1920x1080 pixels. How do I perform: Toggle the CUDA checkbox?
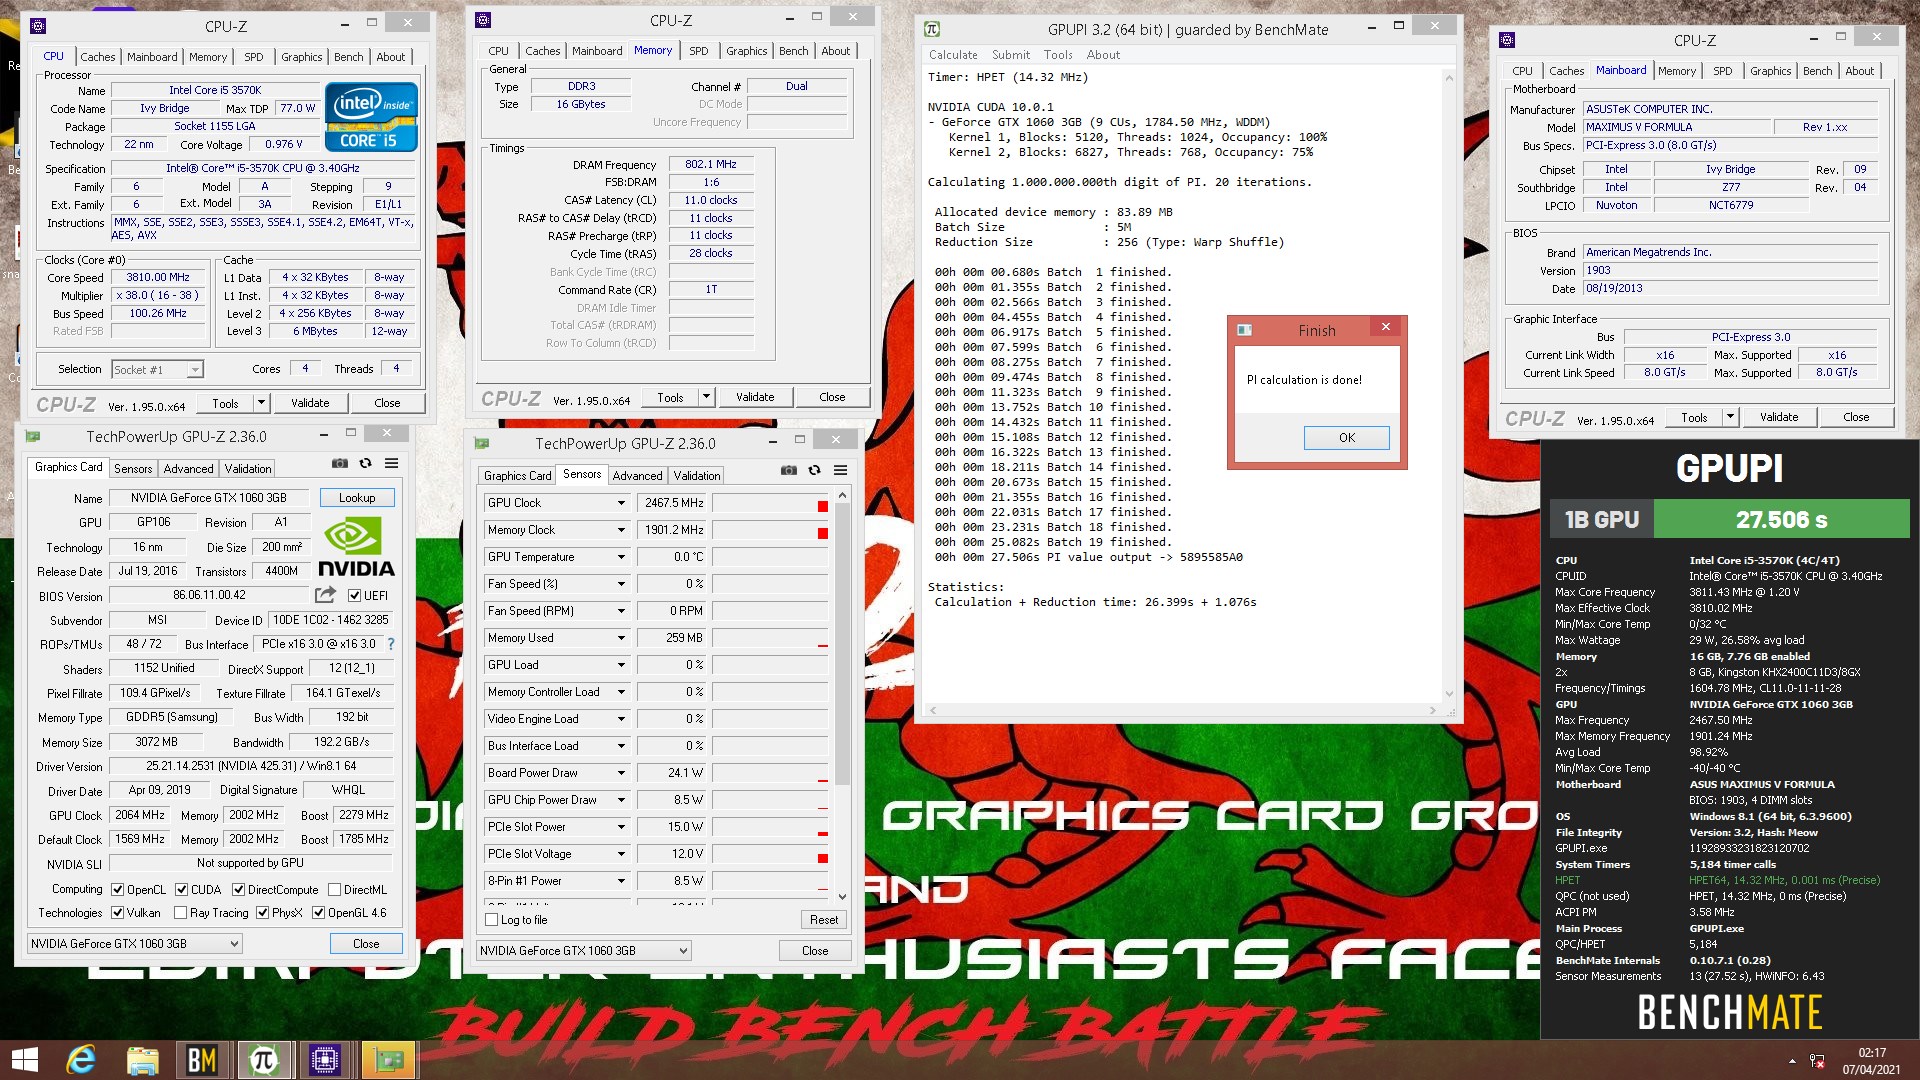coord(182,889)
